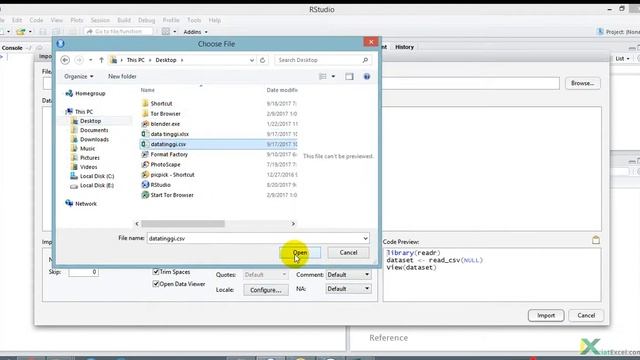640x360 pixels.
Task: Open file dialog help icon
Action: [x=367, y=76]
